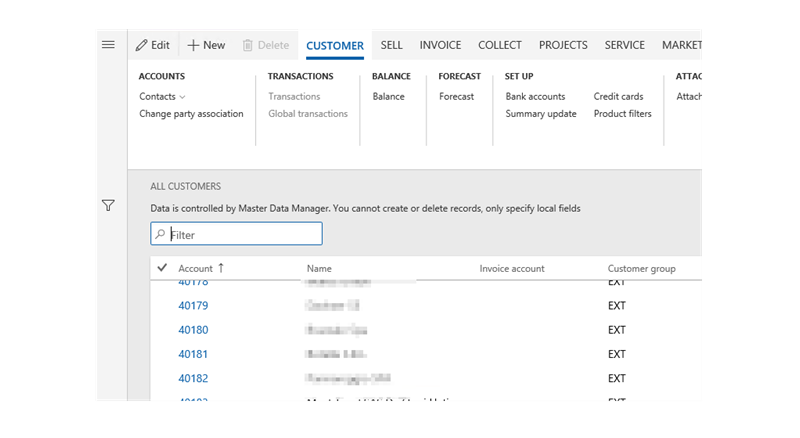Click the magnifier icon in Filter box
Viewport: 800px width, 438px height.
pyautogui.click(x=159, y=235)
